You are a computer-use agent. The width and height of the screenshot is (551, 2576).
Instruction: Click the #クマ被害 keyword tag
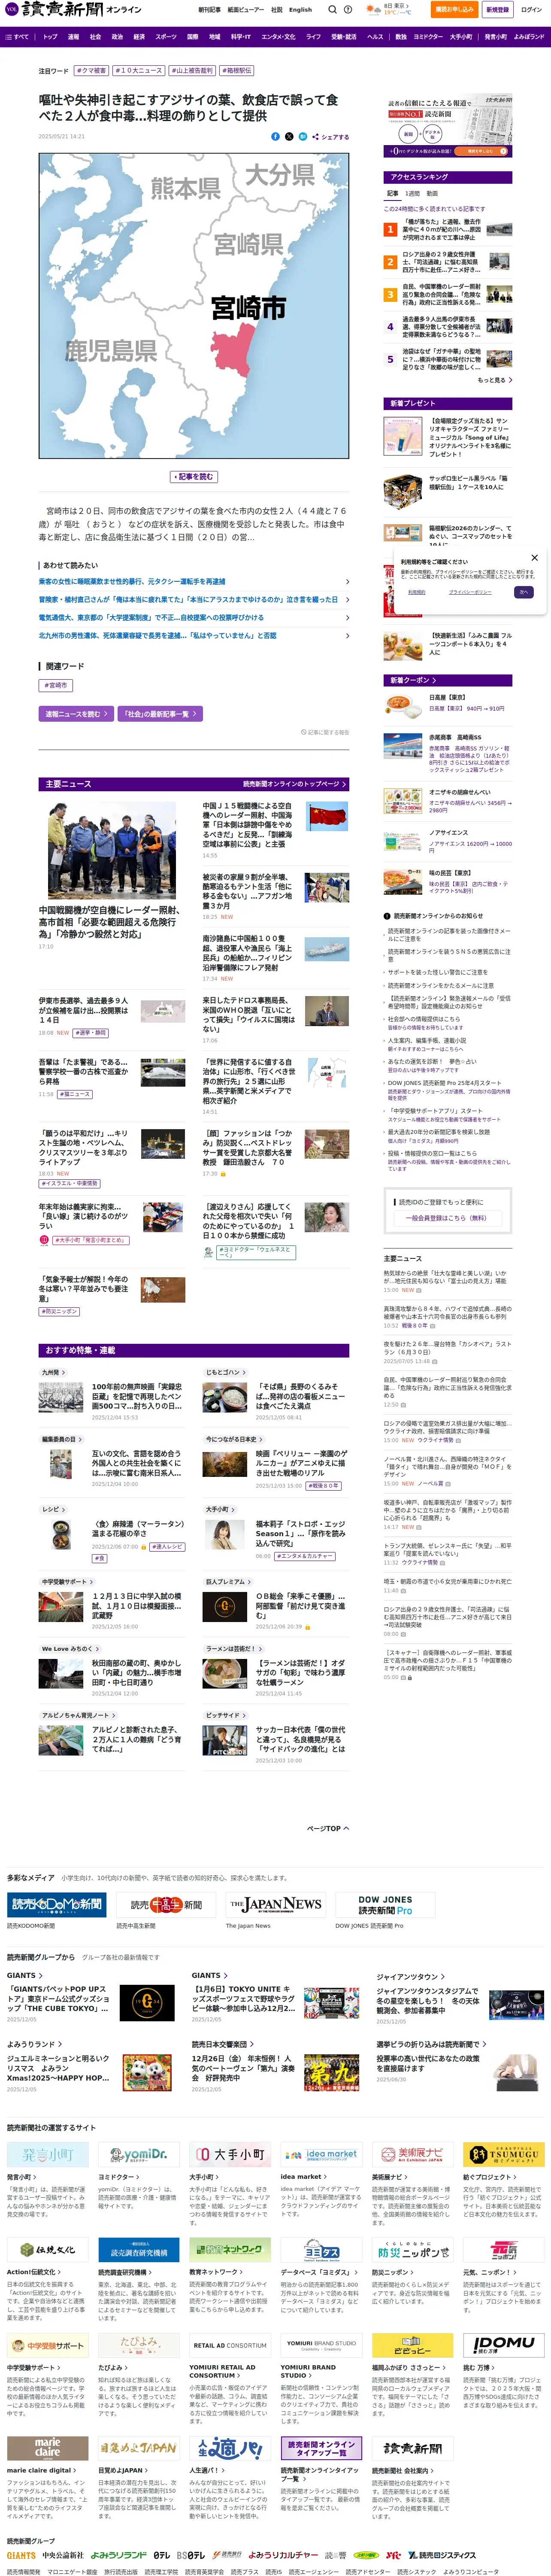[x=92, y=71]
